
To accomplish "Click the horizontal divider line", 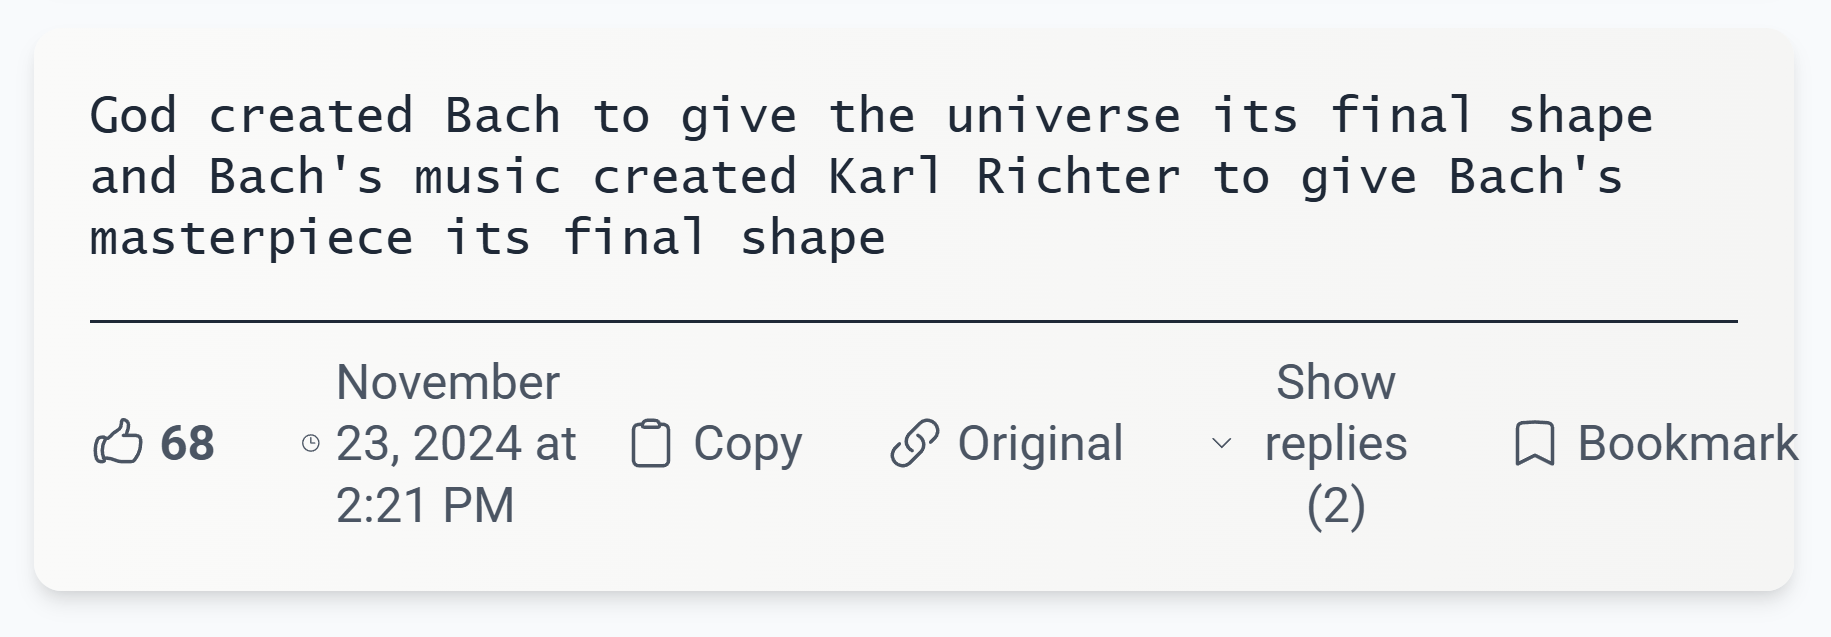I will (x=913, y=321).
